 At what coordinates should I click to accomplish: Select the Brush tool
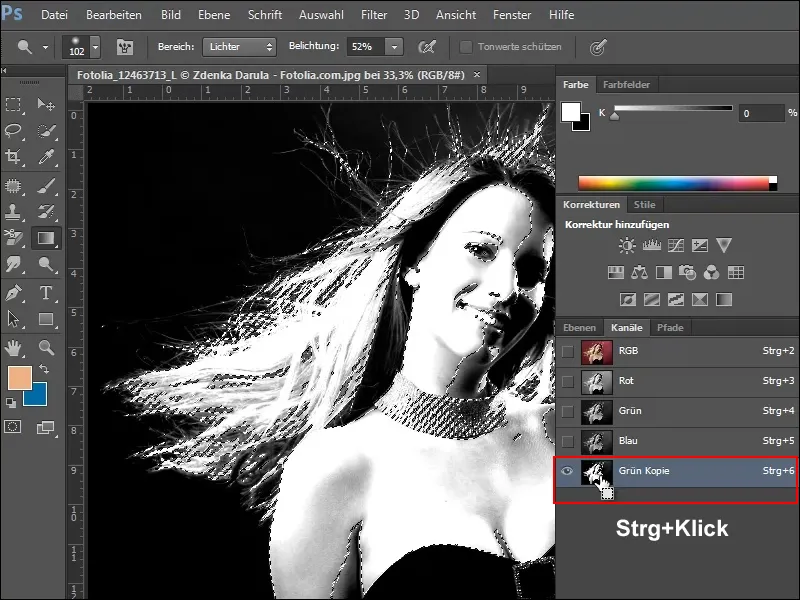46,186
